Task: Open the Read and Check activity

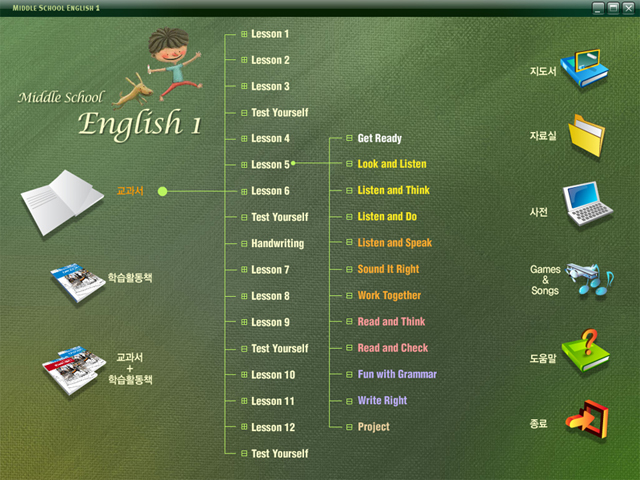Action: tap(392, 349)
